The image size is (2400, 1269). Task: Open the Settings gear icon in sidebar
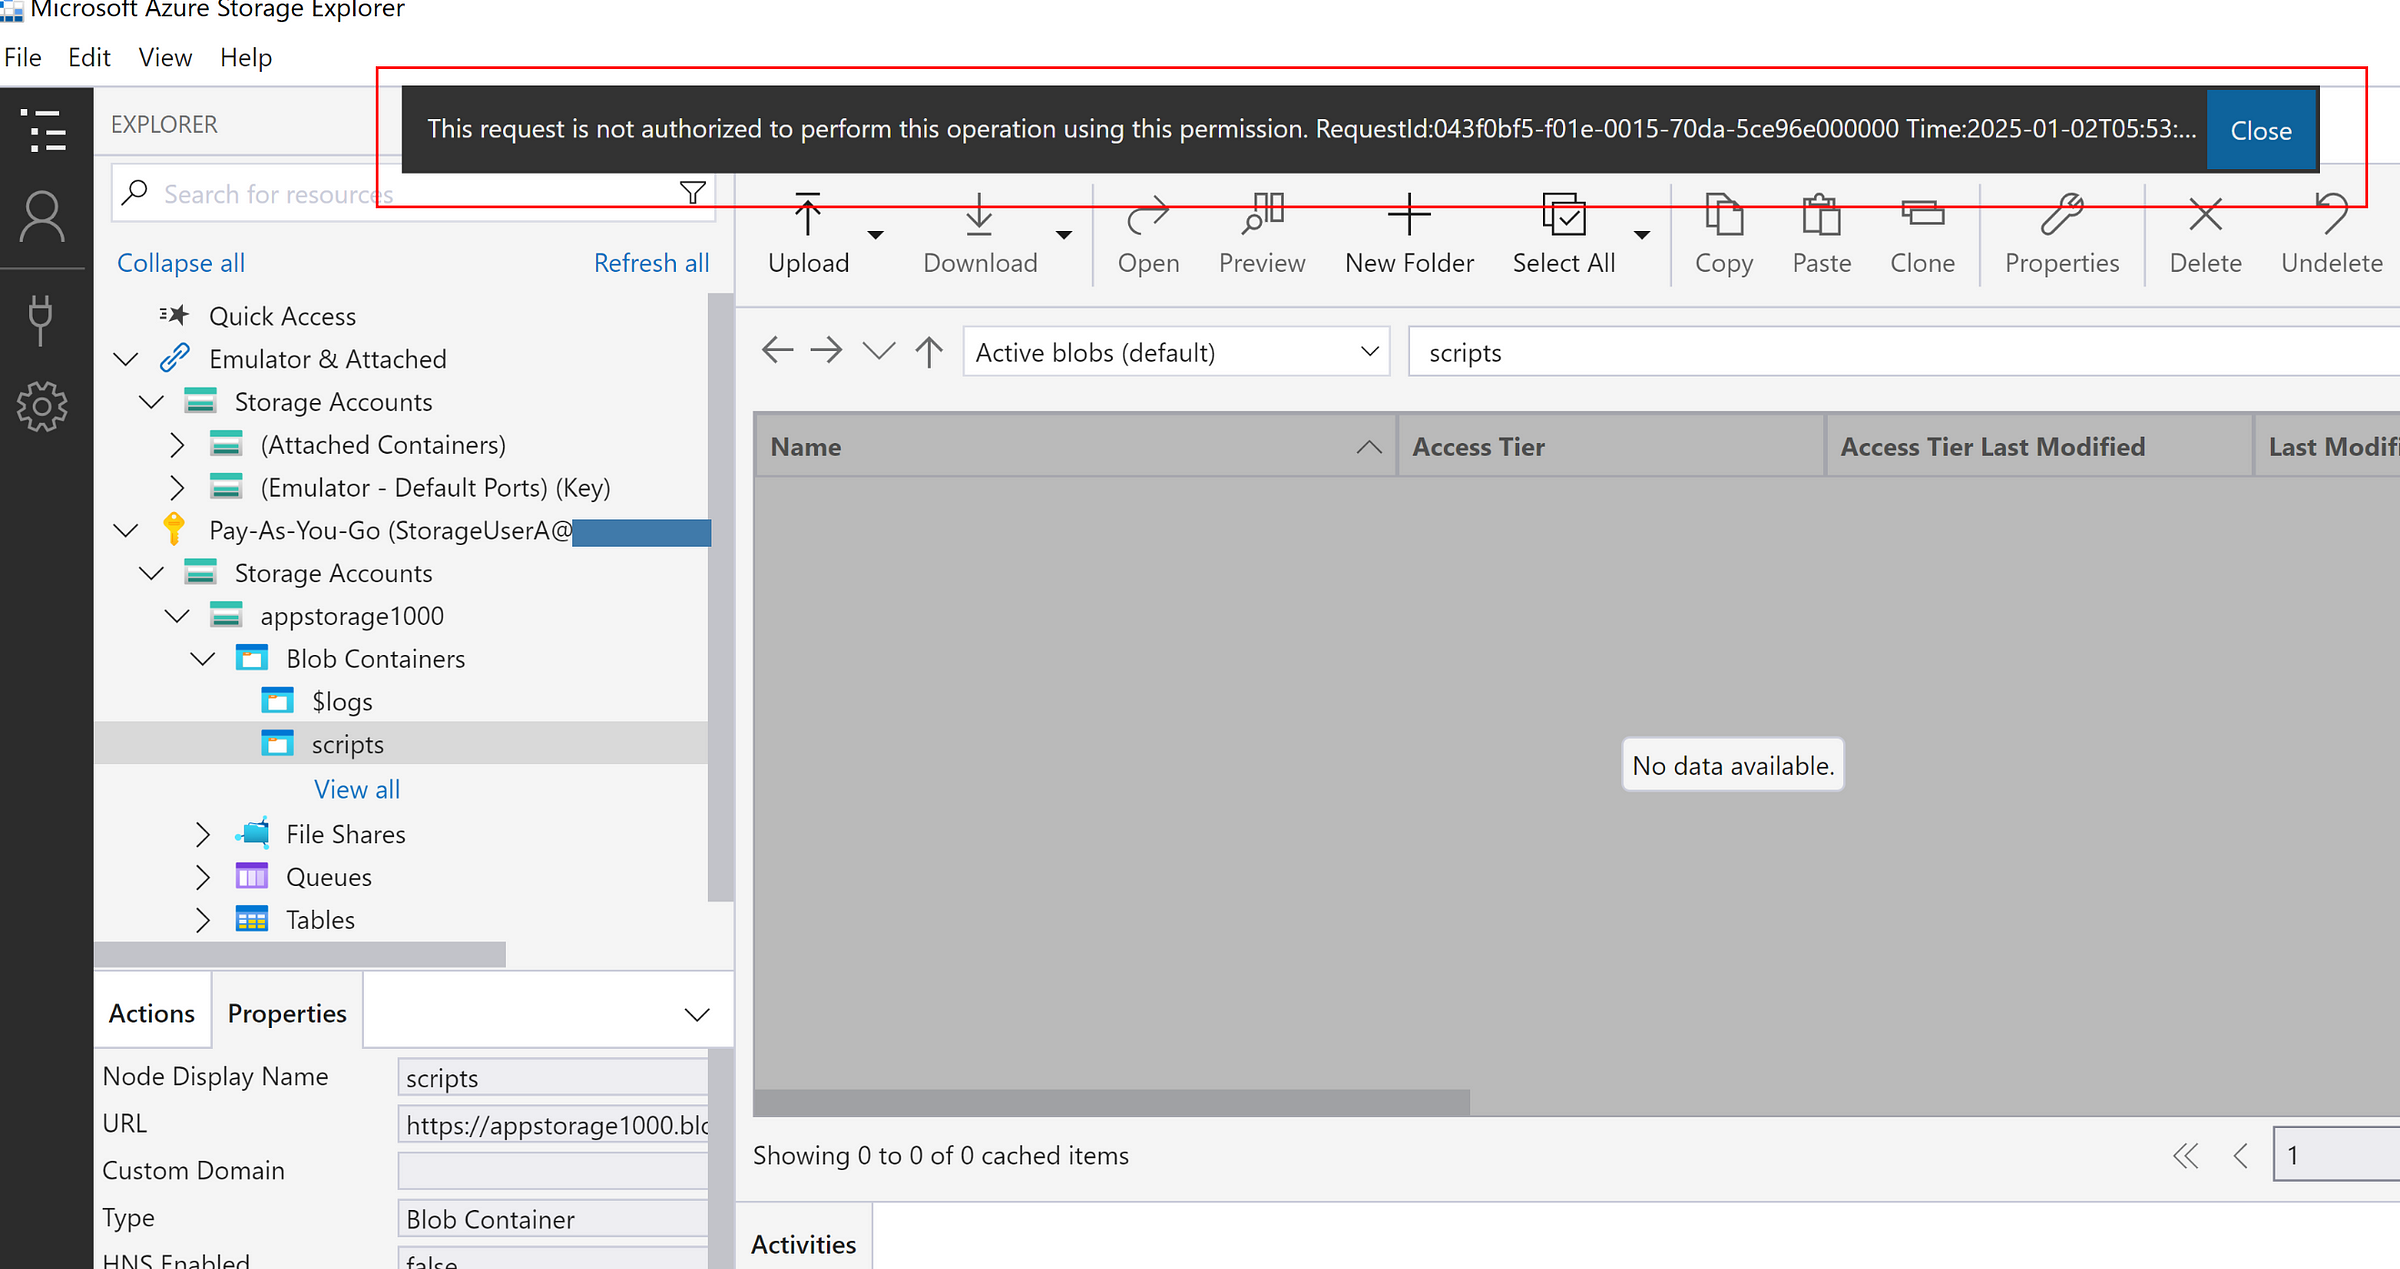click(42, 406)
